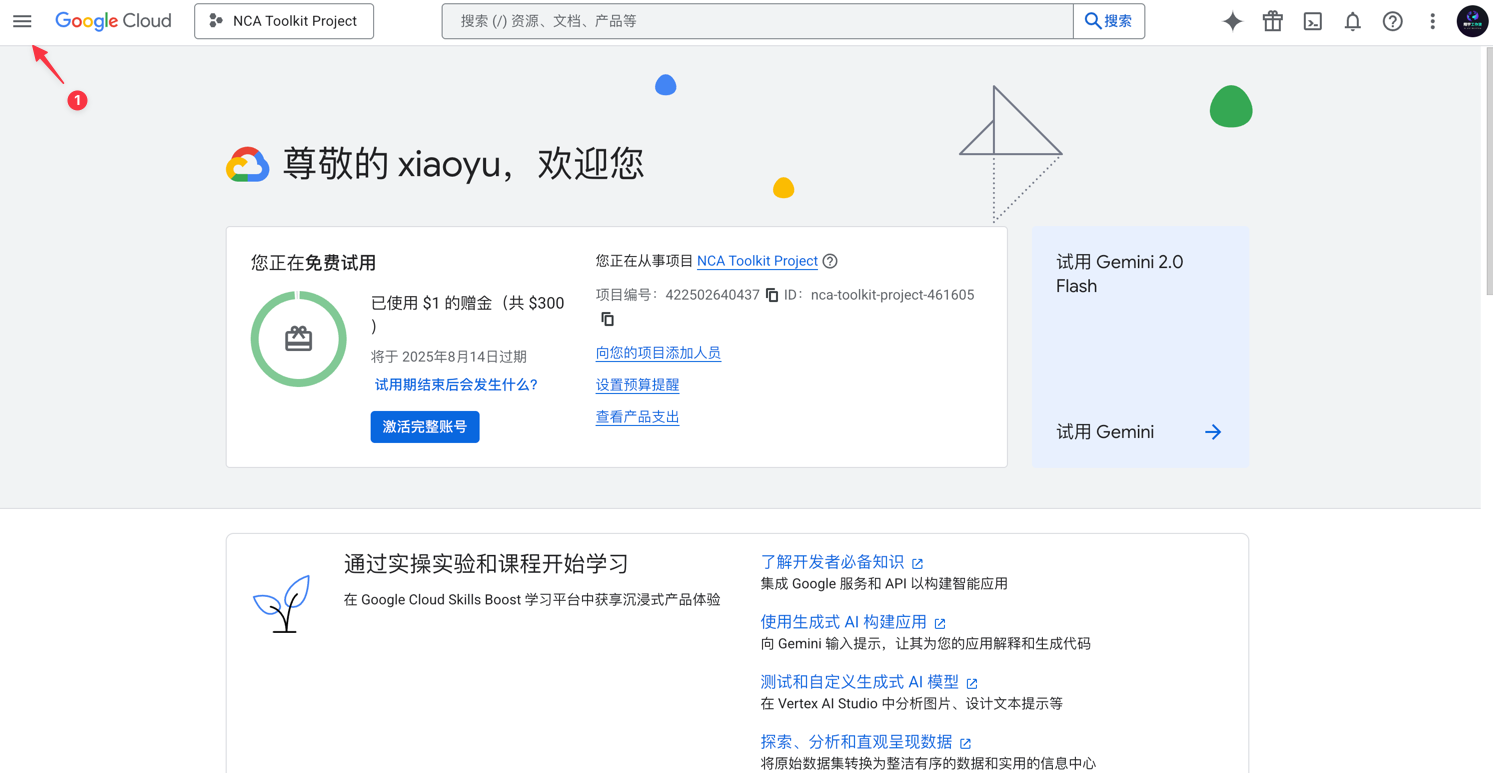Click the 搜索 search button
Image resolution: width=1493 pixels, height=773 pixels.
coord(1109,20)
